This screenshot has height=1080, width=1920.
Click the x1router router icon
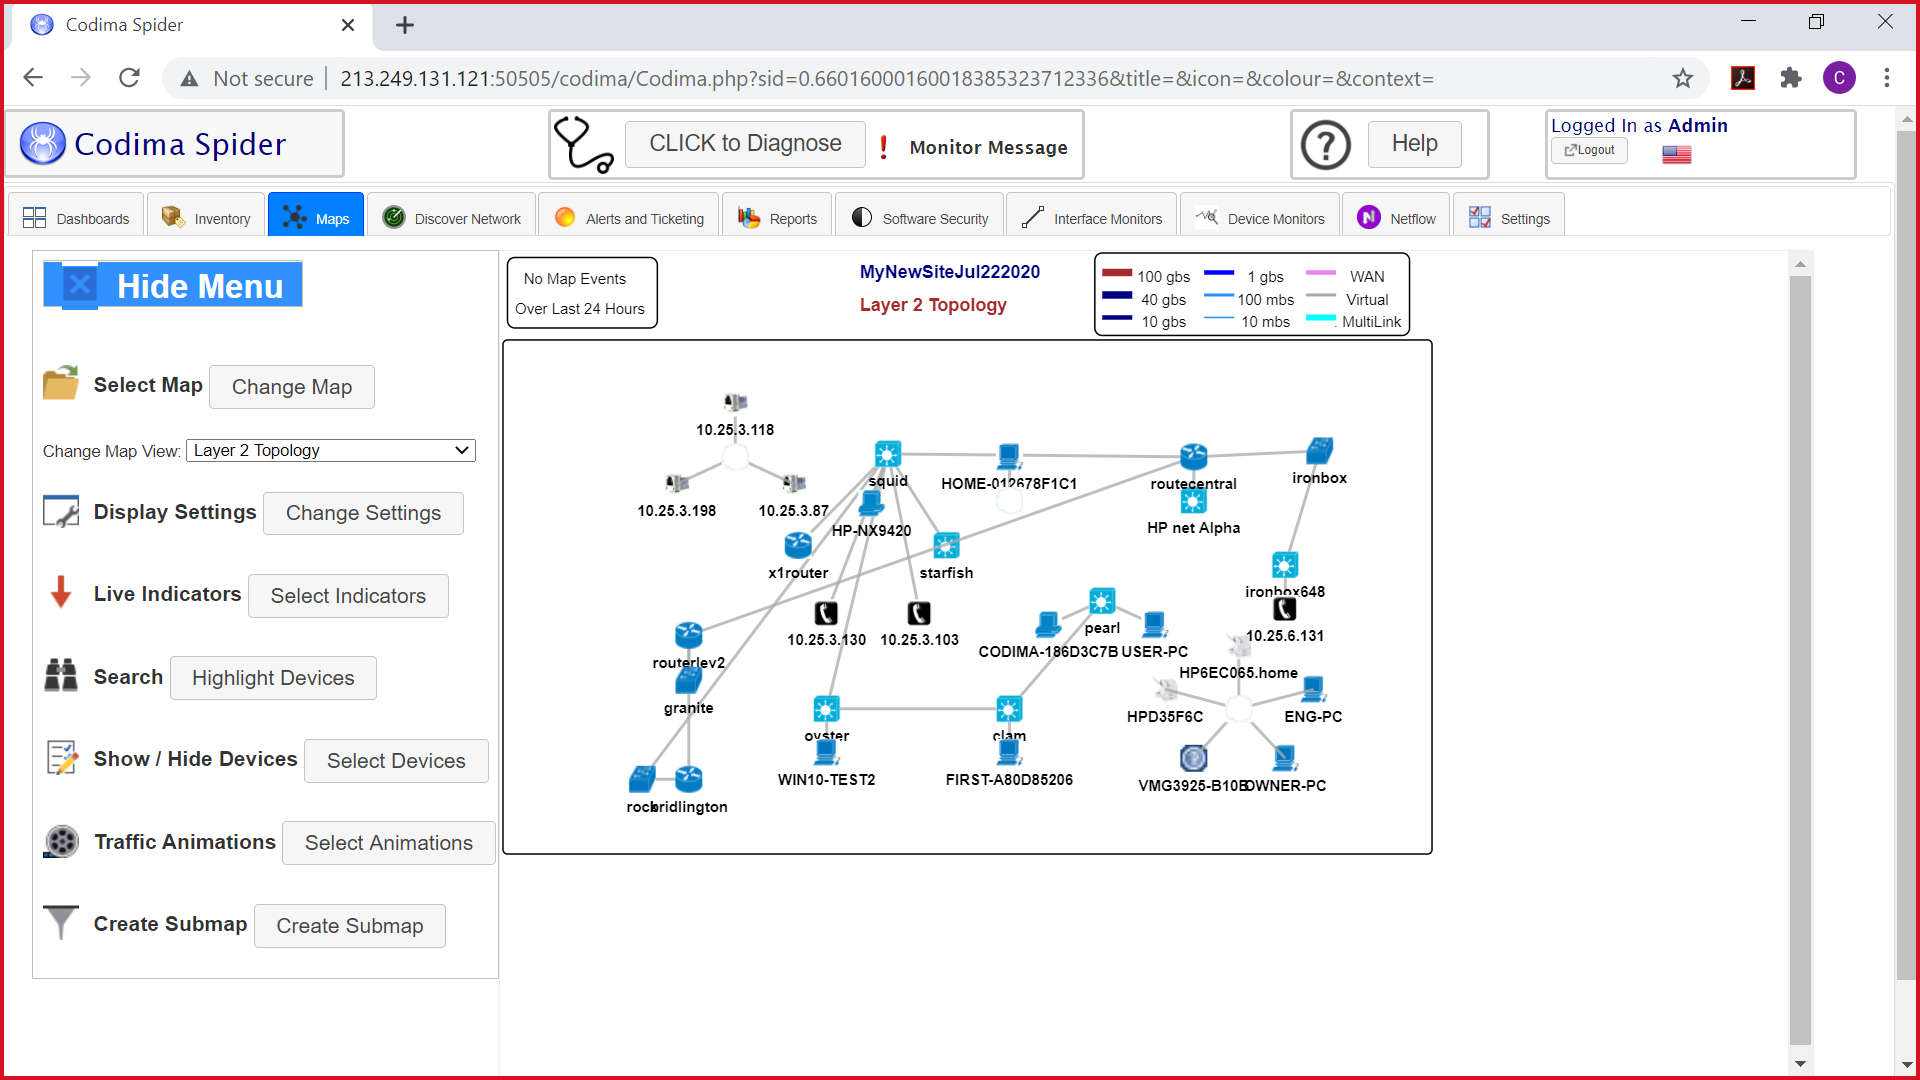click(798, 546)
